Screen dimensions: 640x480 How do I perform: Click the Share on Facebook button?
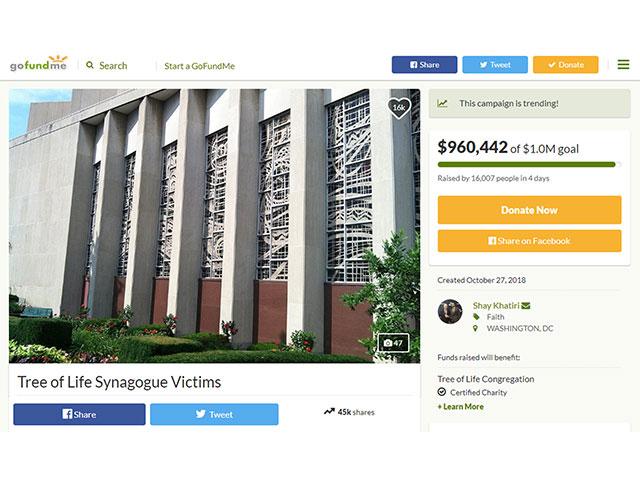(529, 241)
